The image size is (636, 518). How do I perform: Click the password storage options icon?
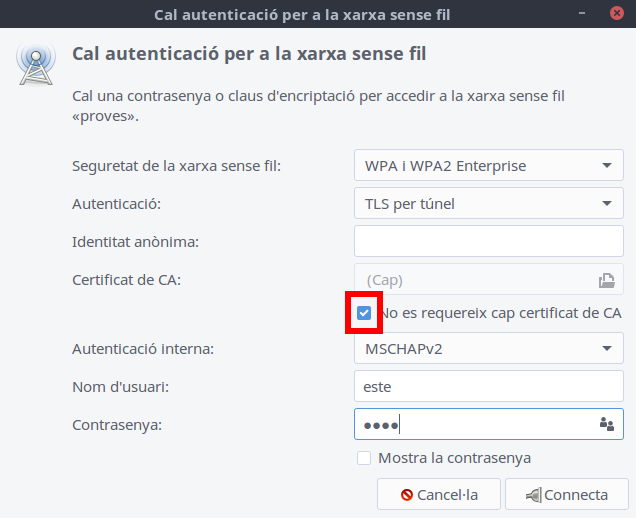point(605,424)
